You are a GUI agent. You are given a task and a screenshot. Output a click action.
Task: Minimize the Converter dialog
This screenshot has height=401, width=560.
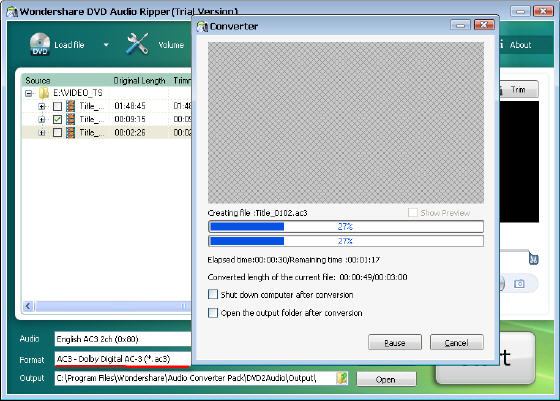(x=460, y=25)
